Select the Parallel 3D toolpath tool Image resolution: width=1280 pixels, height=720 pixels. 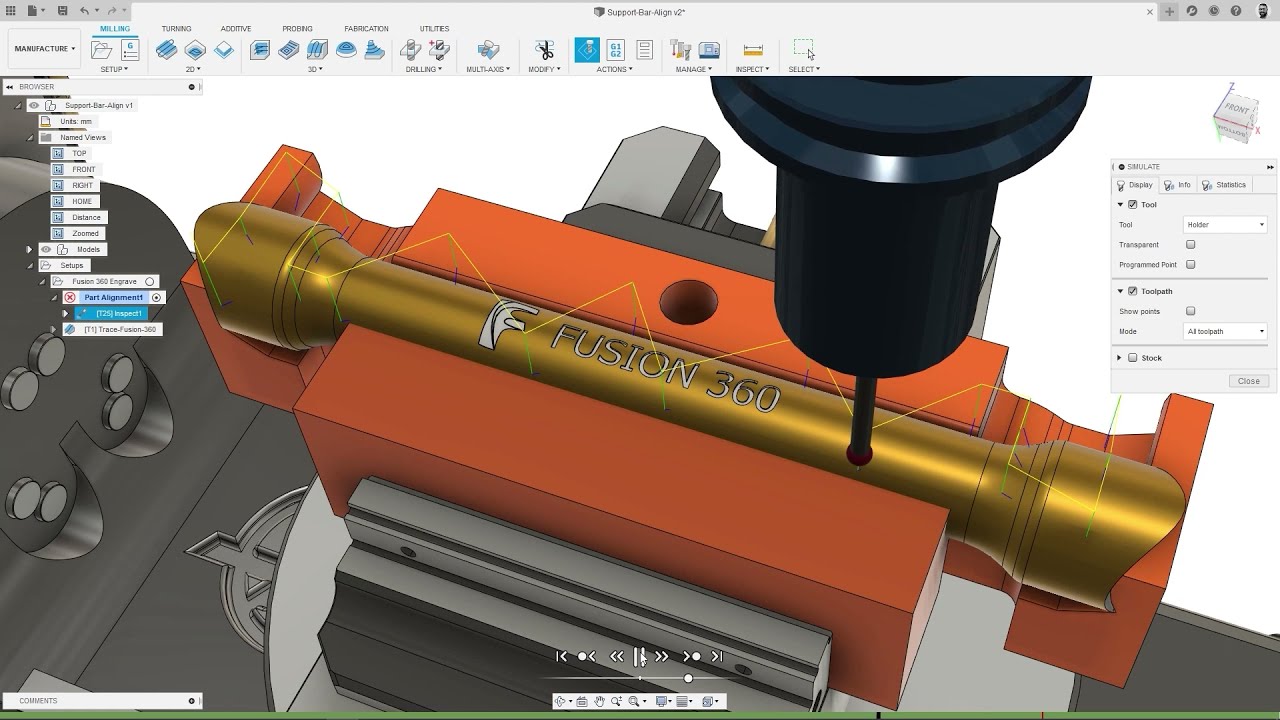pyautogui.click(x=318, y=50)
